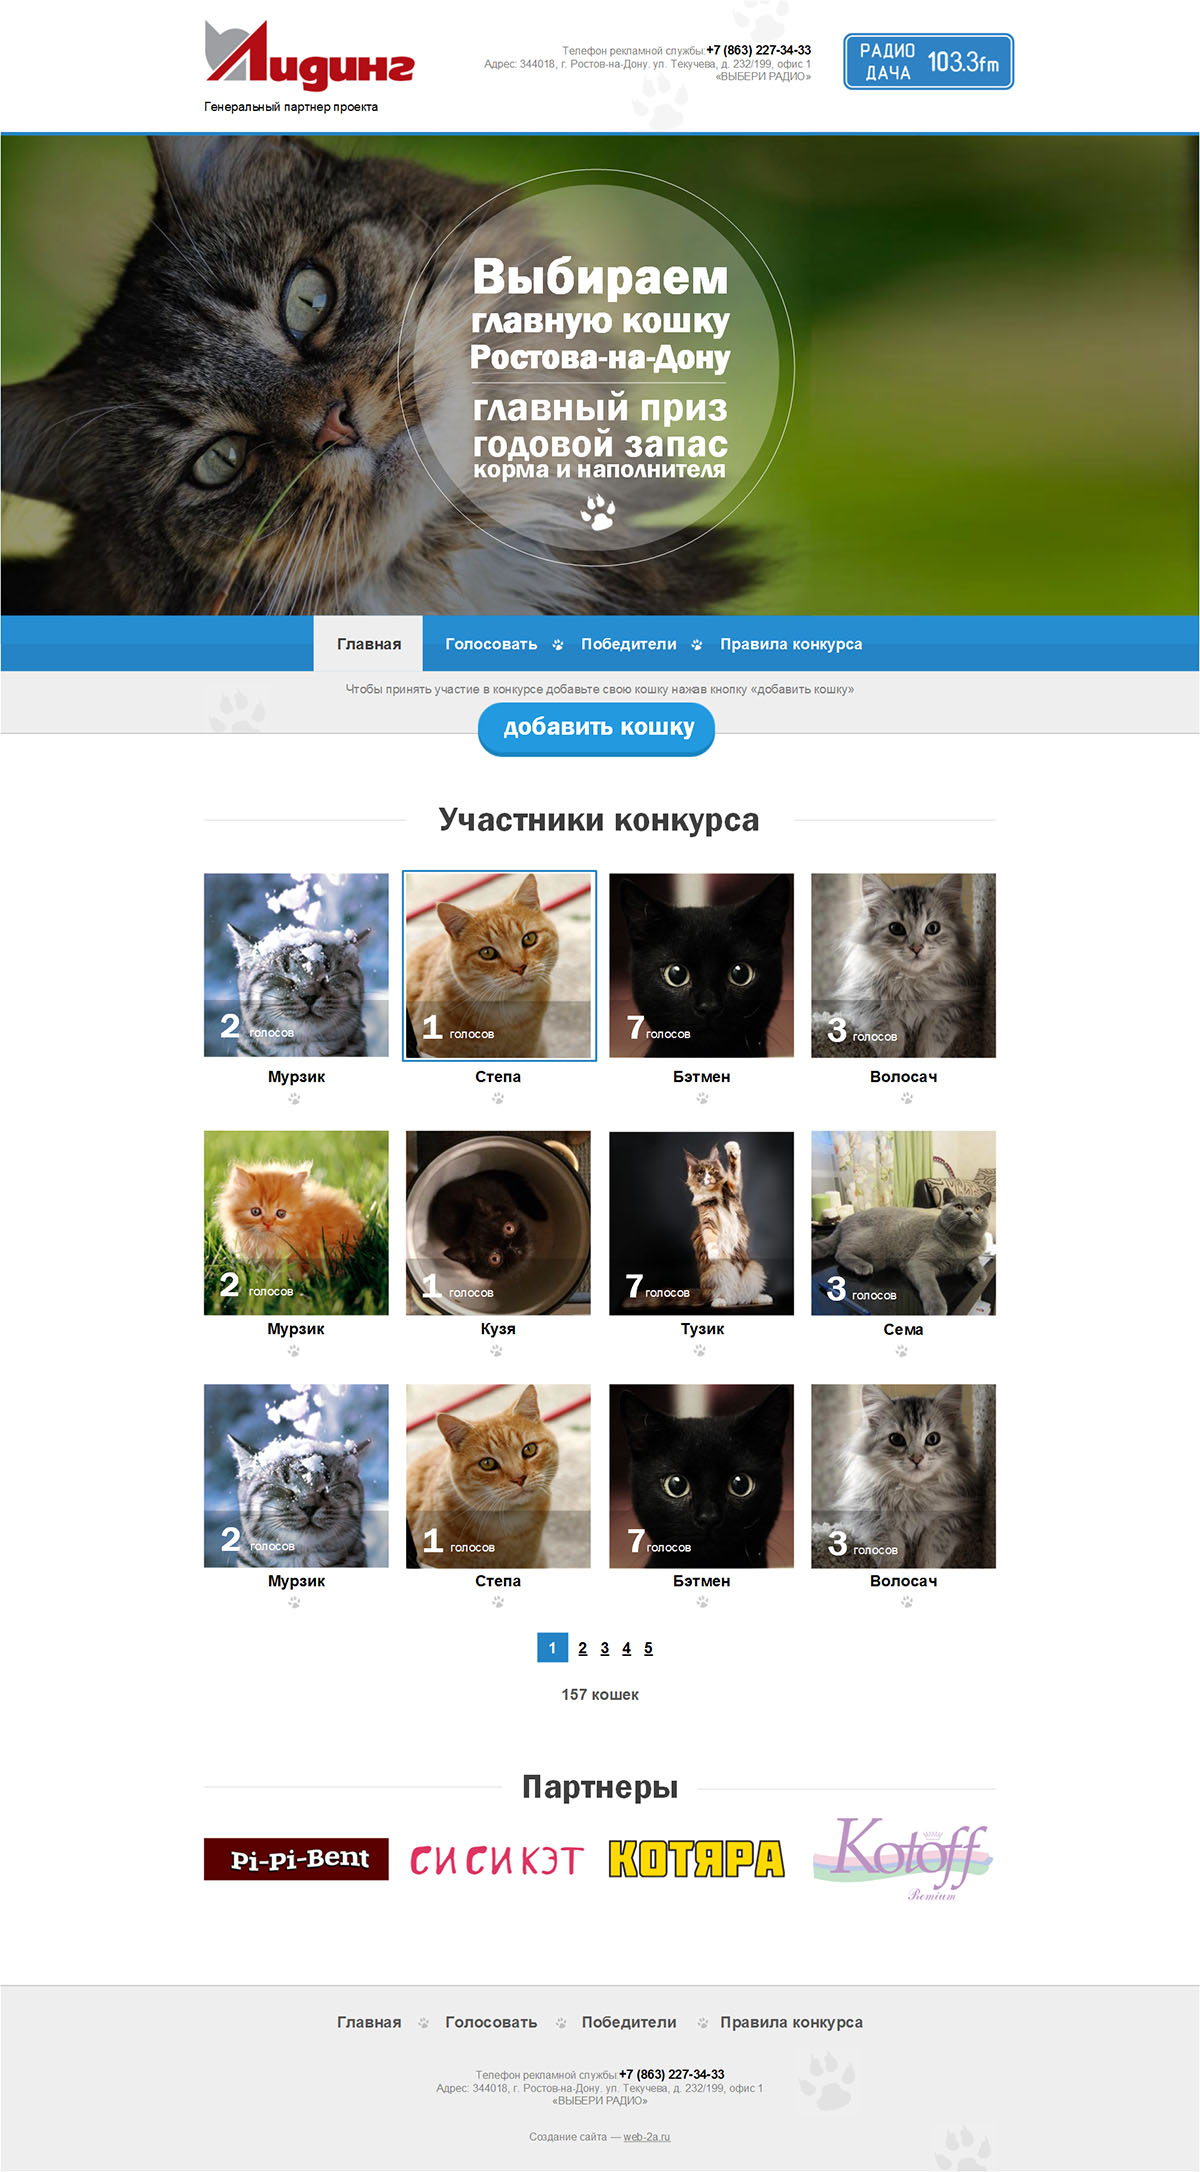Open Победители link in footer
Screen dimensions: 1200x2172
(x=629, y=2022)
